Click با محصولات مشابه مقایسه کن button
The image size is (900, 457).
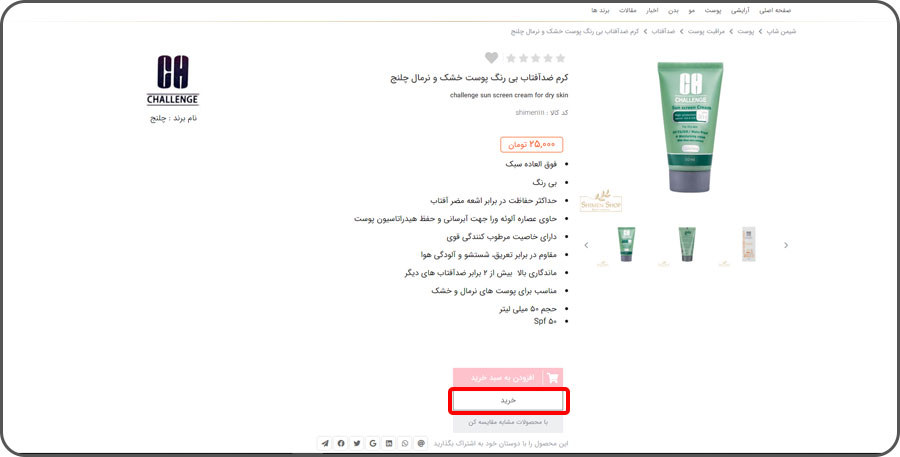pyautogui.click(x=508, y=422)
